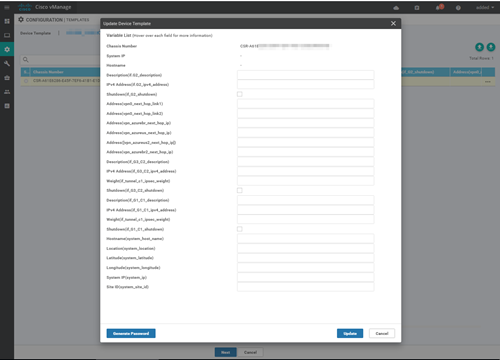Open Administration people icon in sidebar
The height and width of the screenshot is (360, 500).
click(7, 92)
